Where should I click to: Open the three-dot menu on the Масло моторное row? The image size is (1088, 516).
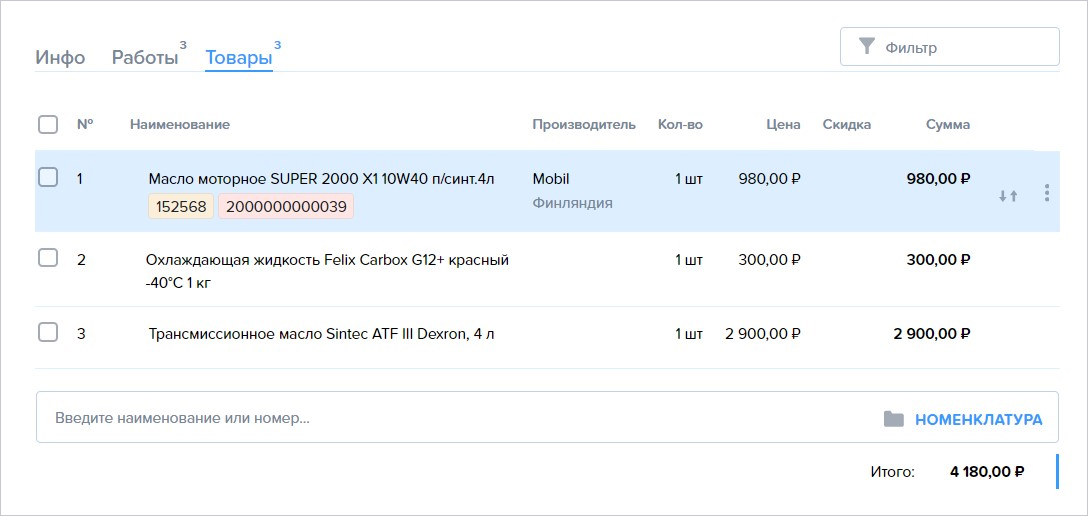[1046, 193]
